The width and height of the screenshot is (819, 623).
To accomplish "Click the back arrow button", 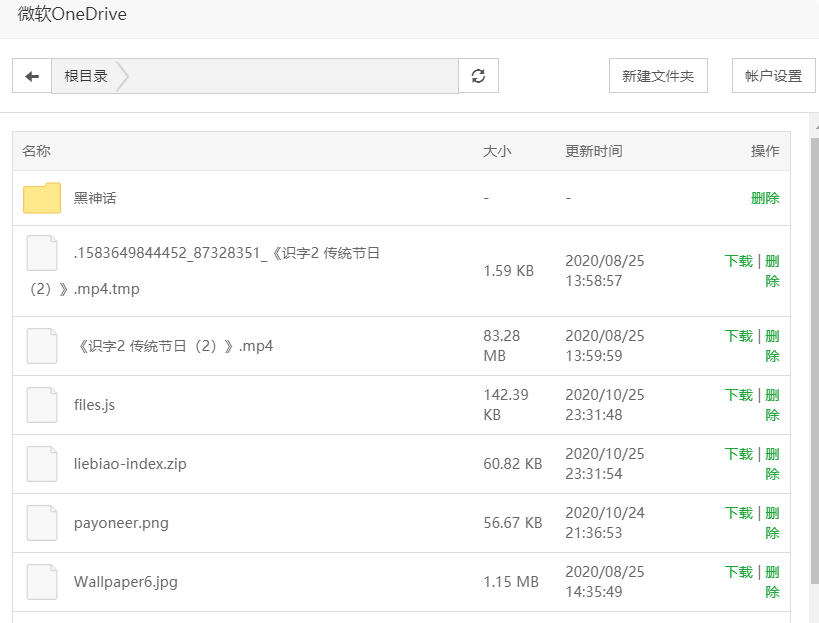I will (32, 76).
